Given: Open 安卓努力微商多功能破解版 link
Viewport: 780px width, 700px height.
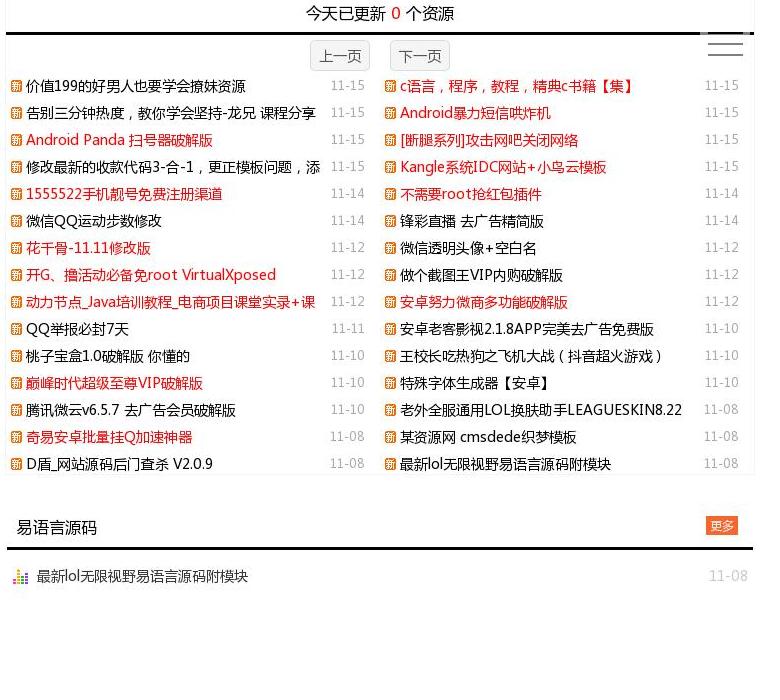Looking at the screenshot, I should coord(484,302).
